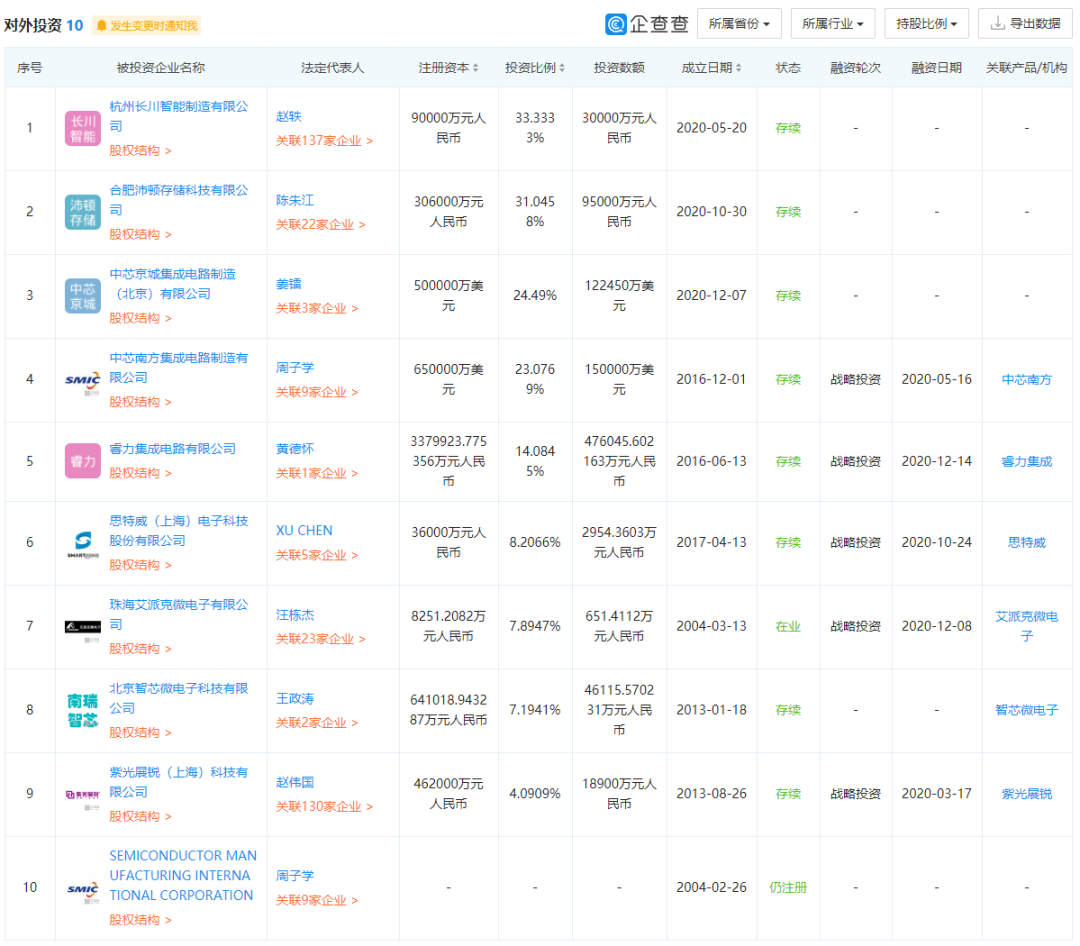Image resolution: width=1080 pixels, height=946 pixels.
Task: Open legal representative 王政涛 profile
Action: [x=295, y=699]
